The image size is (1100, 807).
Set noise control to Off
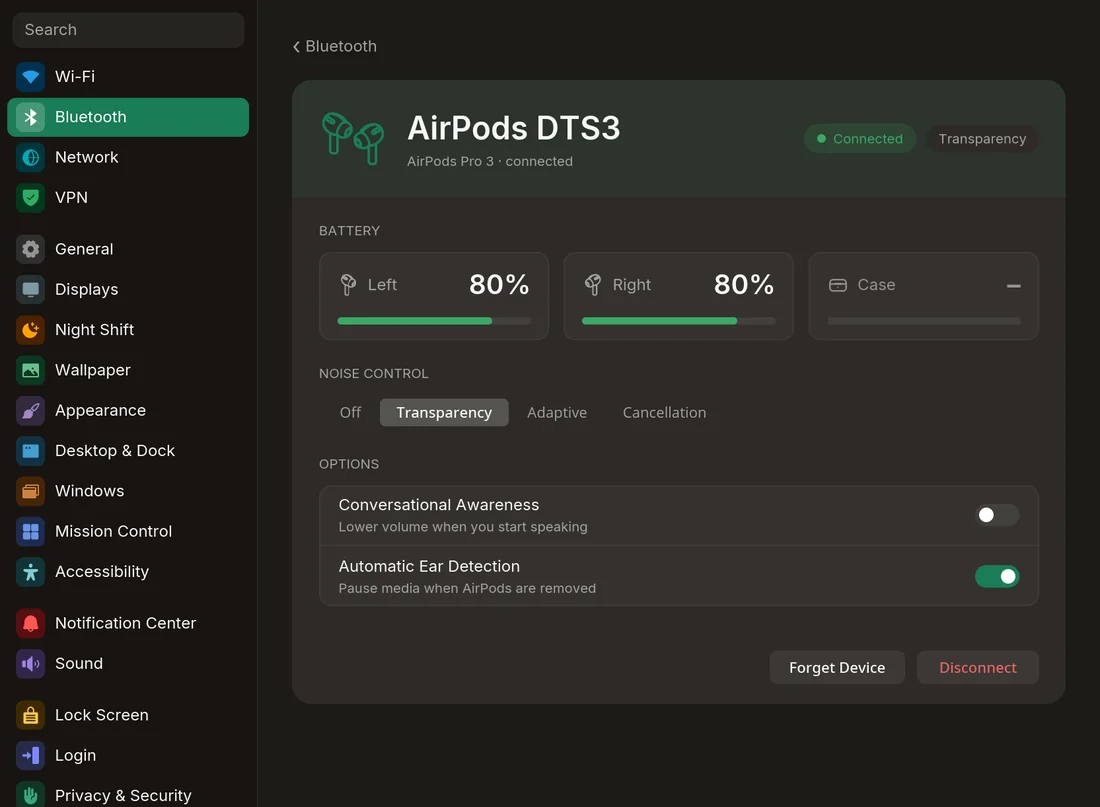pyautogui.click(x=350, y=413)
